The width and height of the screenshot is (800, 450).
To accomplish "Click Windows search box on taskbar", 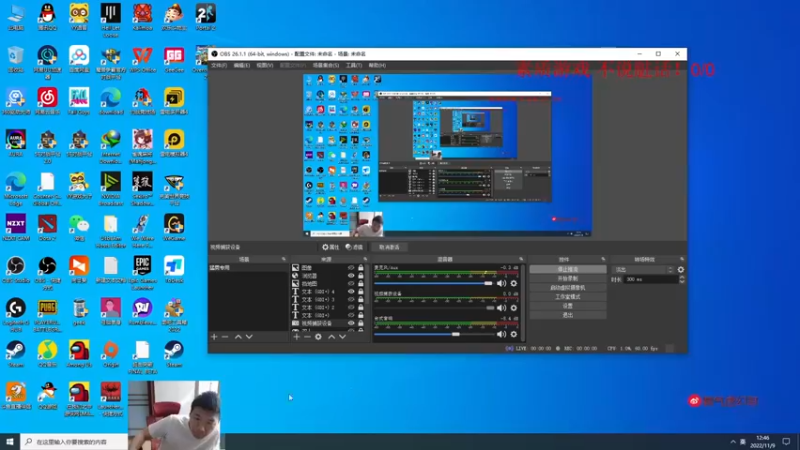I will tap(74, 442).
